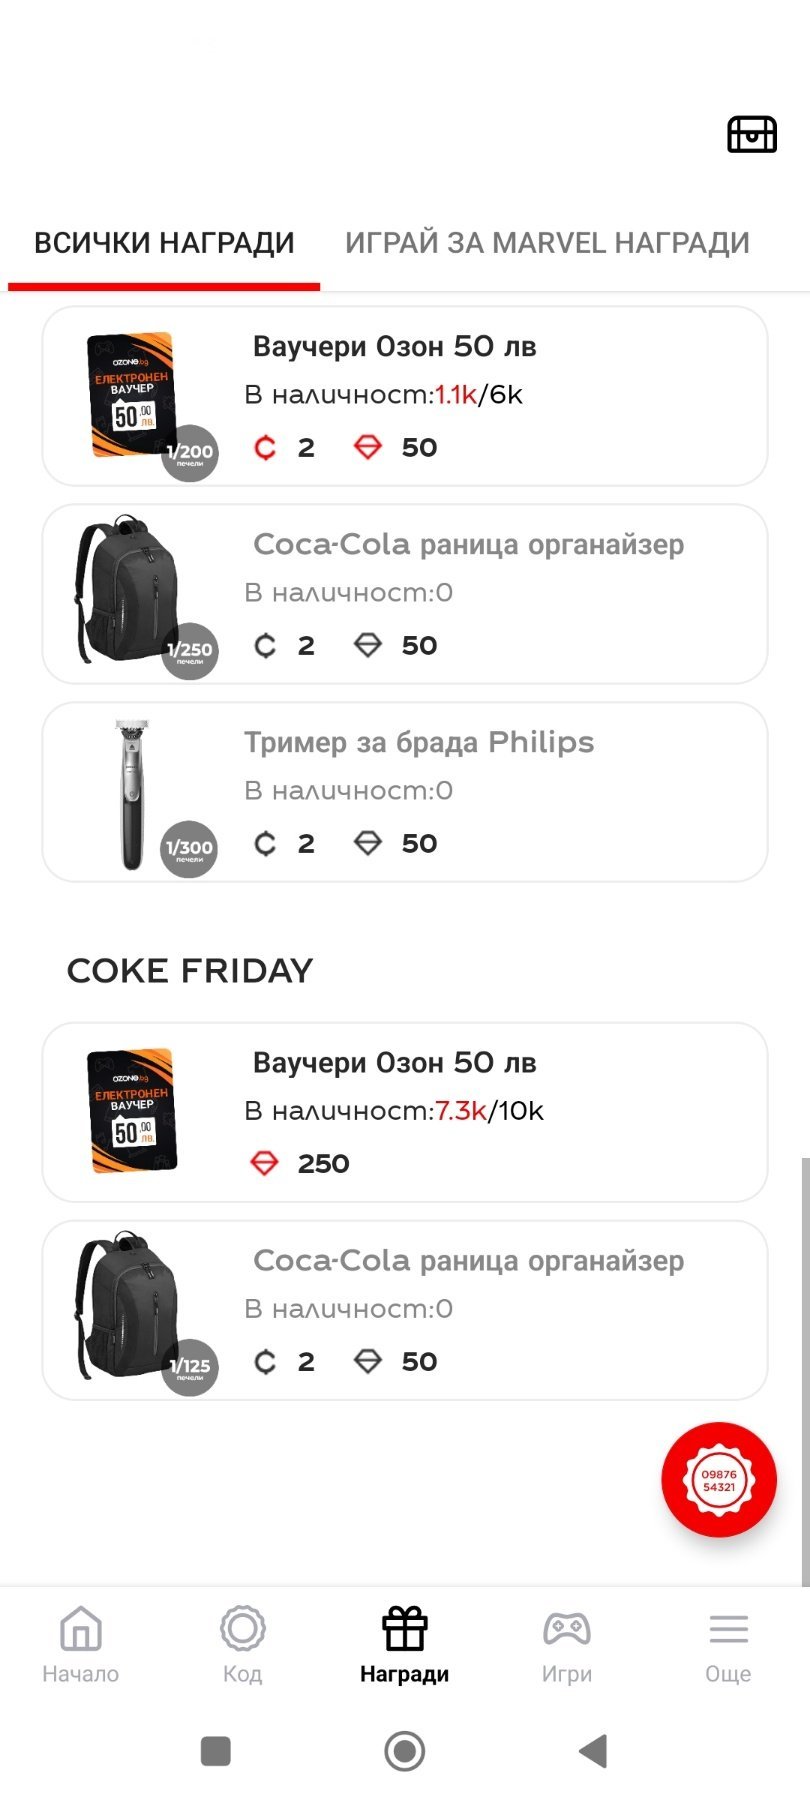The image size is (810, 1800).
Task: Tap the Android recent apps square
Action: pyautogui.click(x=216, y=1751)
